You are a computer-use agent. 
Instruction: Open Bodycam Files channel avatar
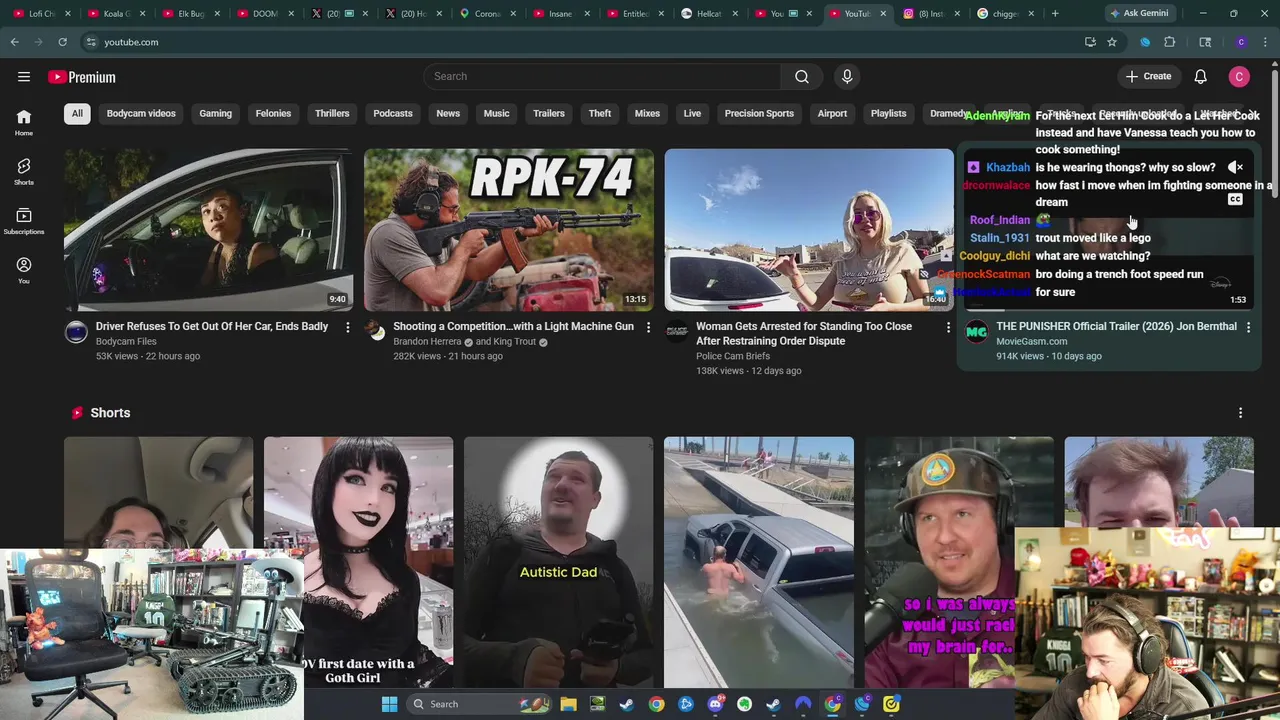(x=76, y=332)
